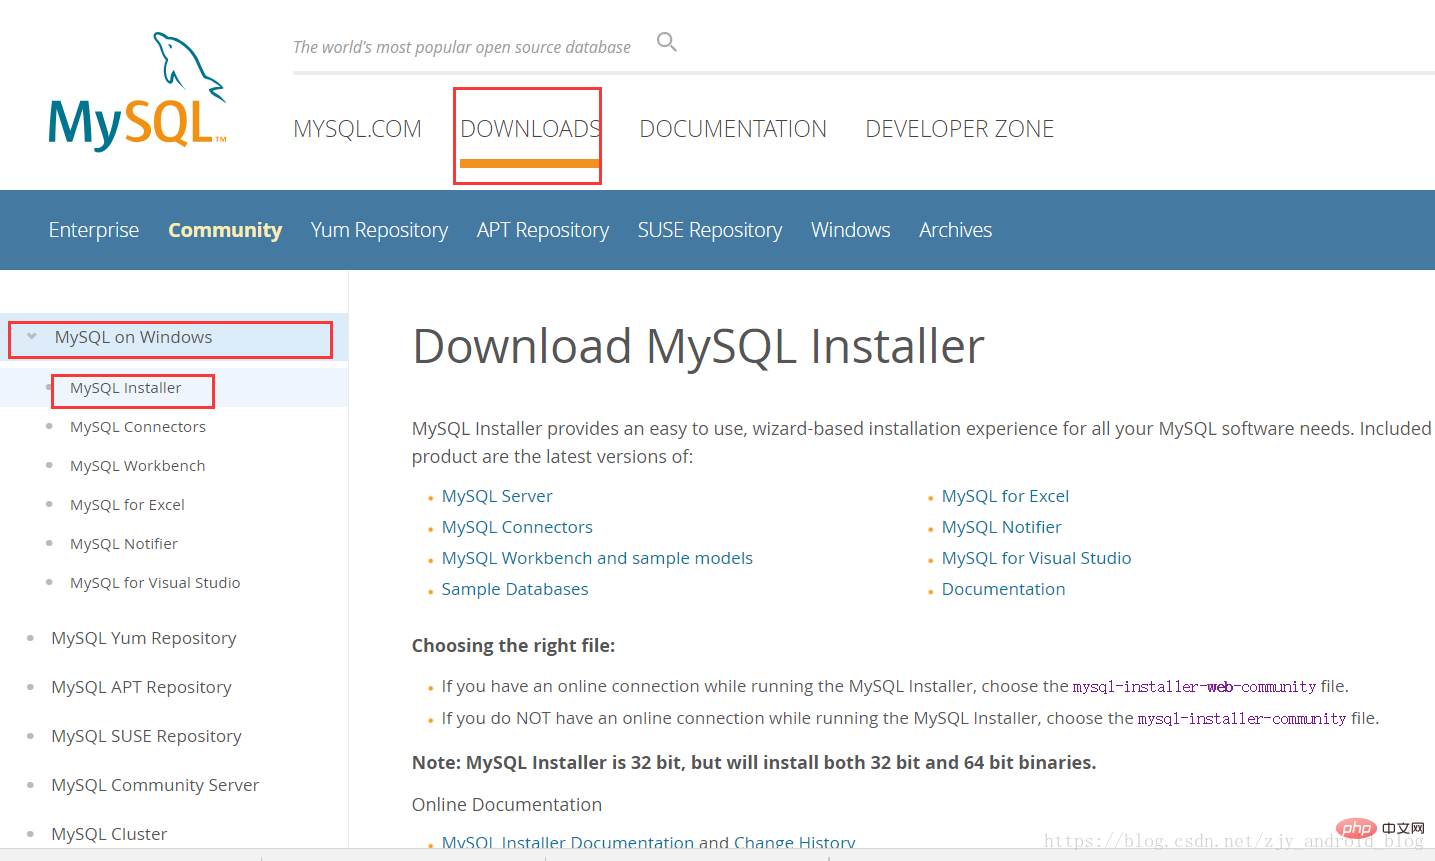The height and width of the screenshot is (861, 1435).
Task: Open MySQL Cluster in sidebar
Action: (x=109, y=834)
